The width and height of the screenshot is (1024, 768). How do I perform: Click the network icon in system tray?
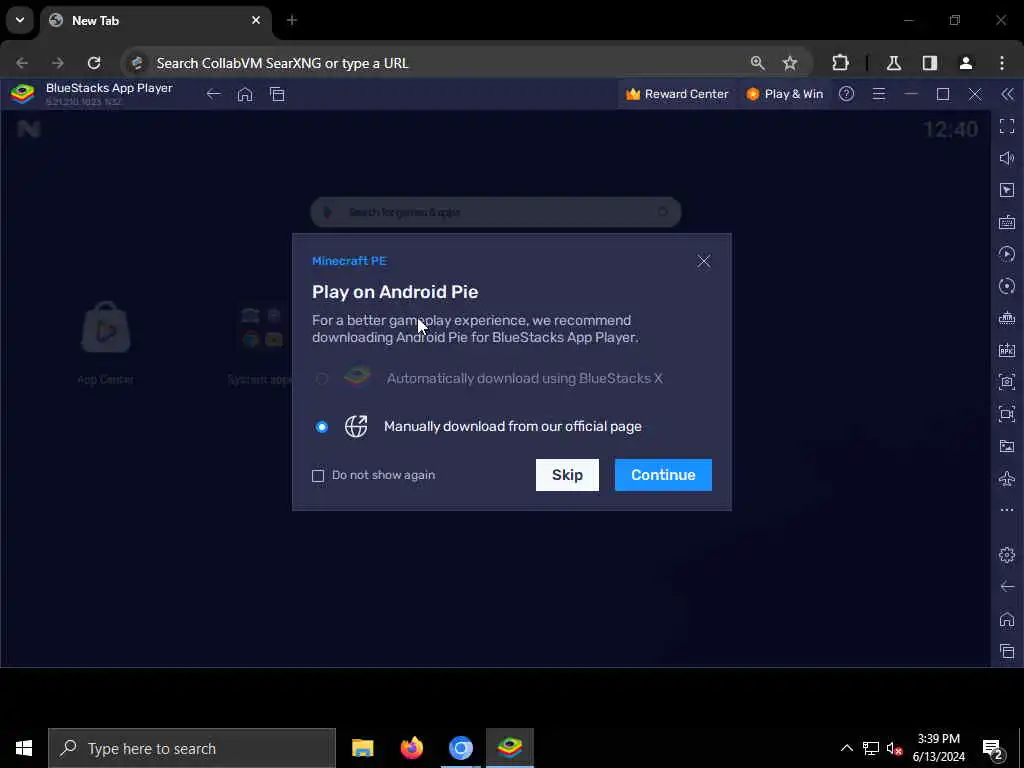(x=871, y=748)
